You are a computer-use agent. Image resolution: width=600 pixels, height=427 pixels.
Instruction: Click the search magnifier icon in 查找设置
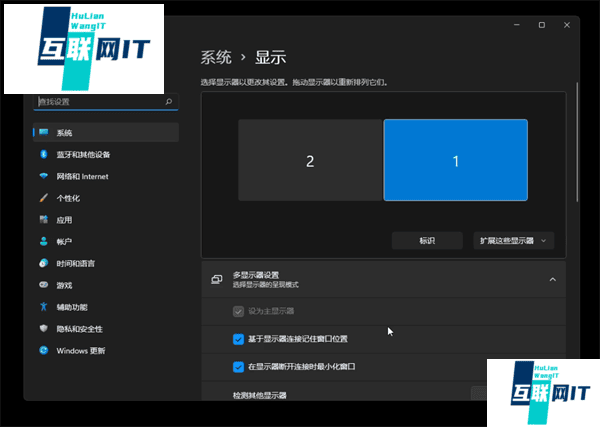tap(169, 102)
